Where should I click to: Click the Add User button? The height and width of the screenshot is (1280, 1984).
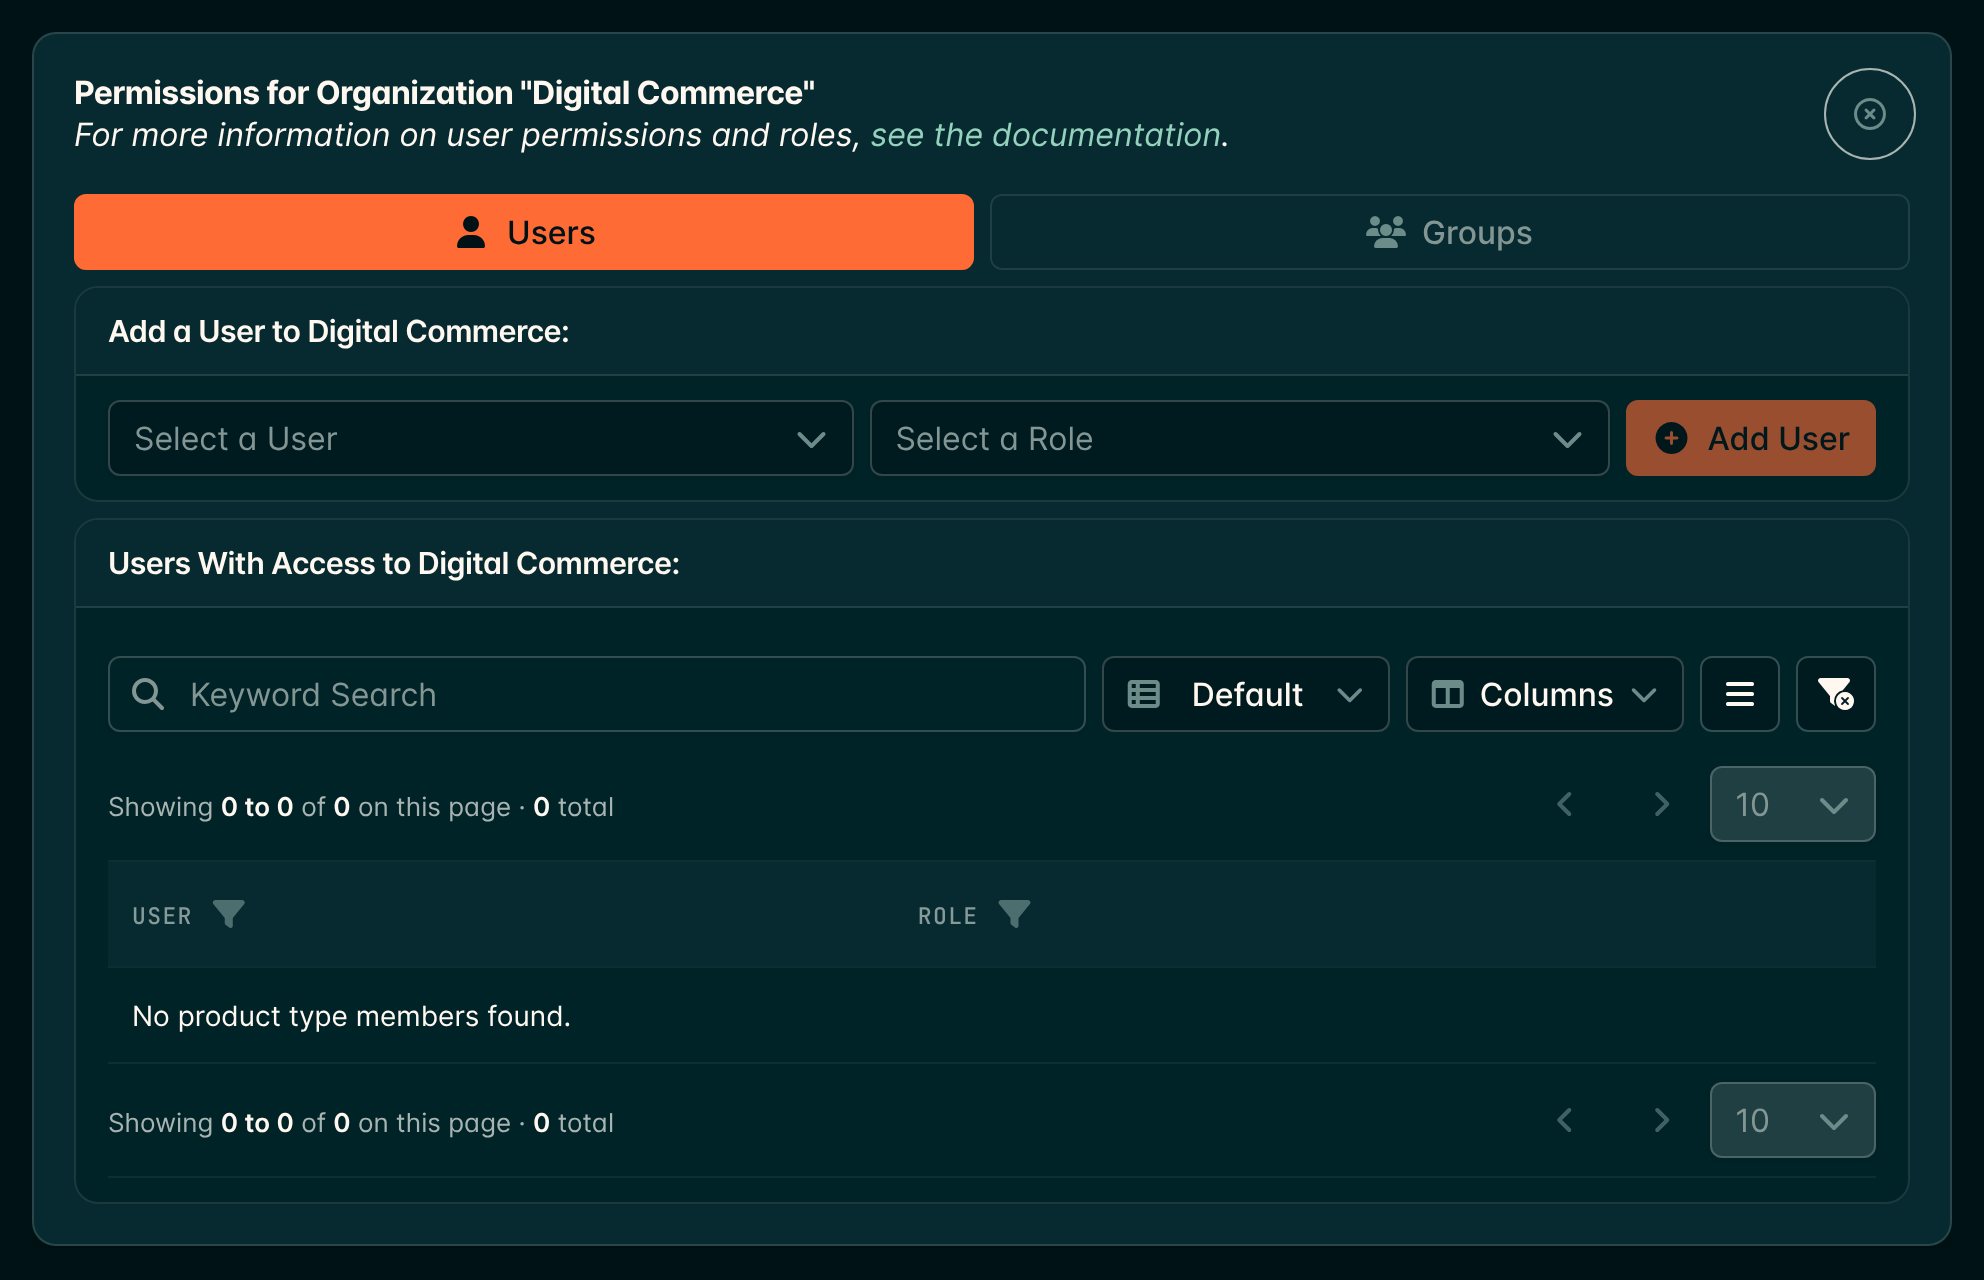(1750, 438)
